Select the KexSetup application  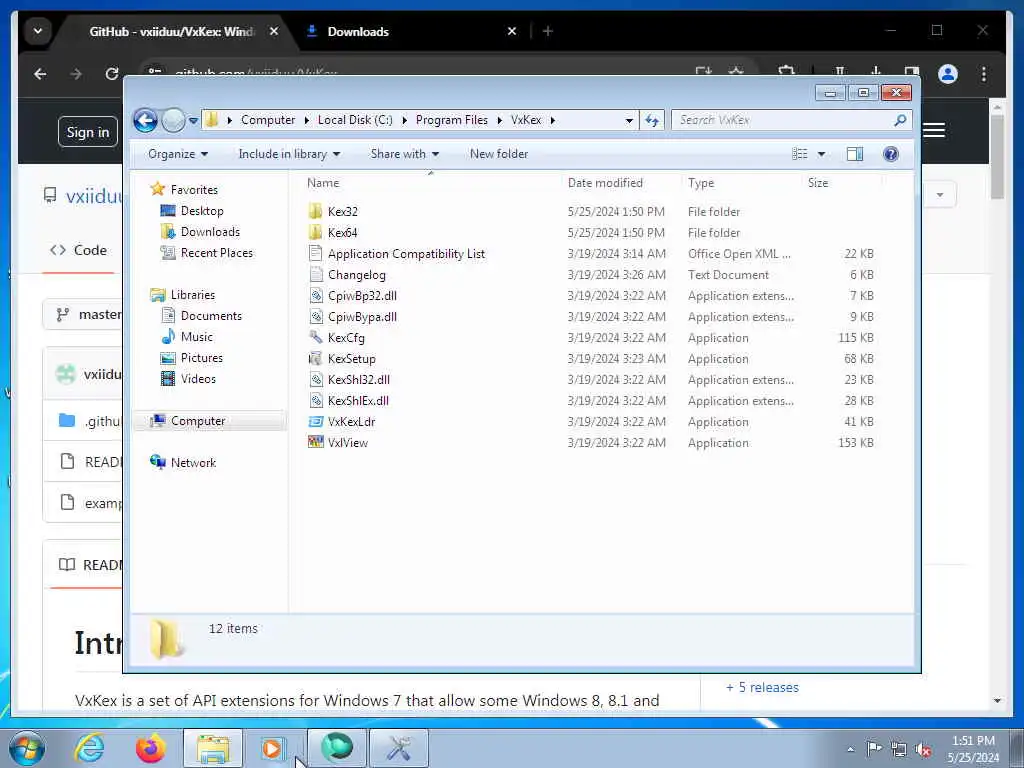click(x=351, y=359)
